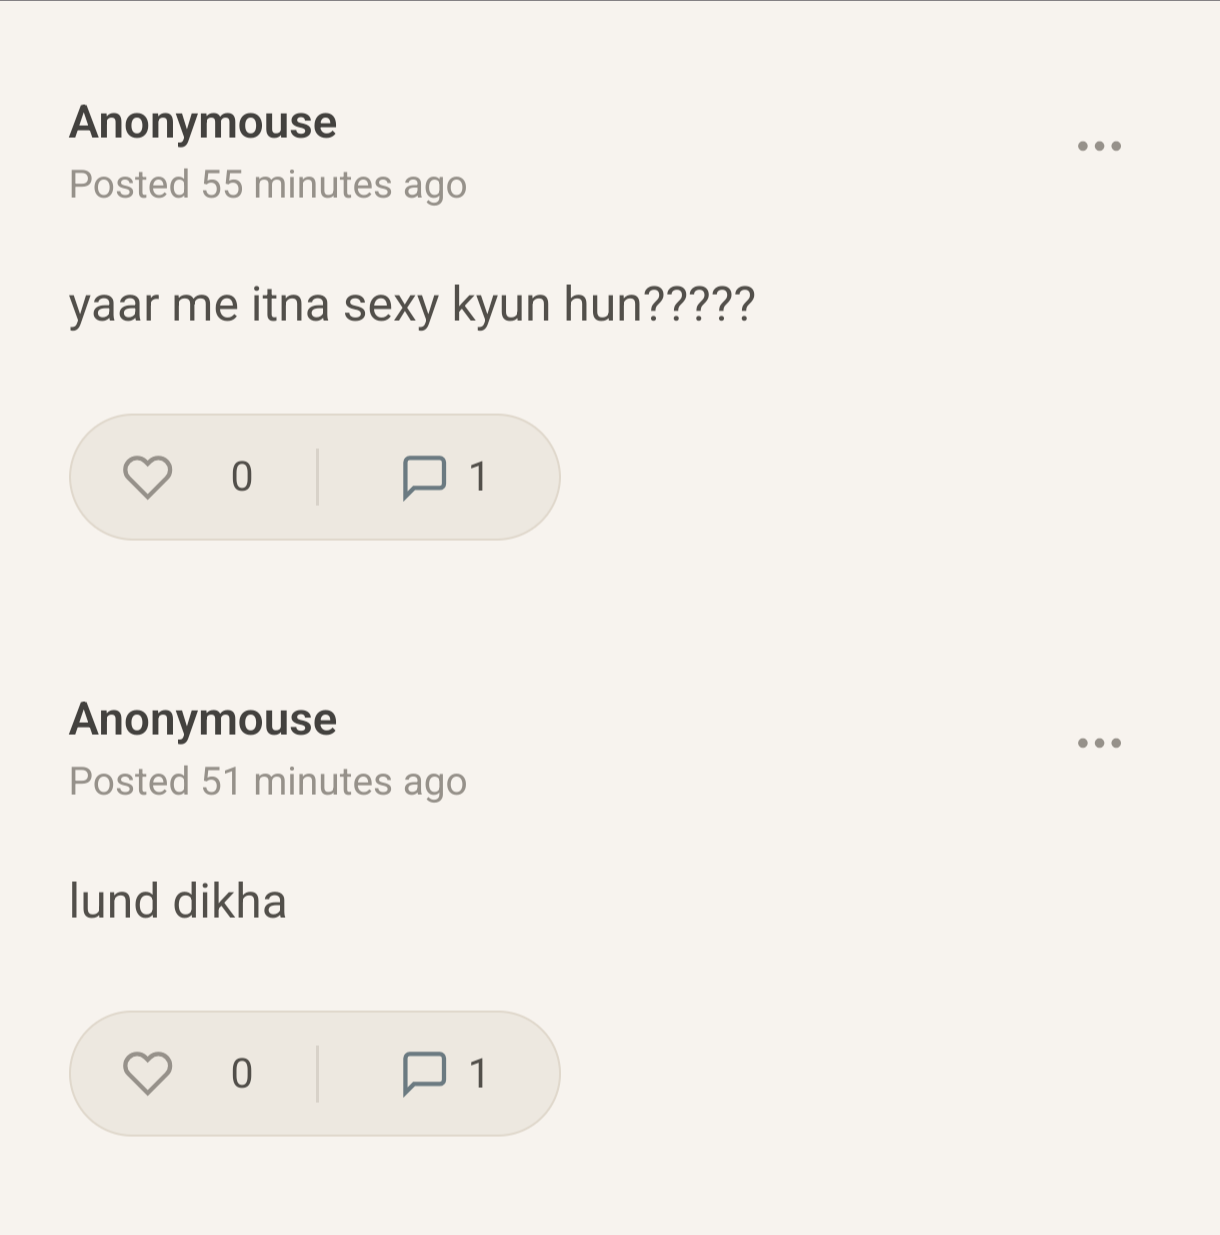The width and height of the screenshot is (1220, 1235).
Task: Open Anonymouse profile from the 51-minutes post
Action: click(203, 720)
